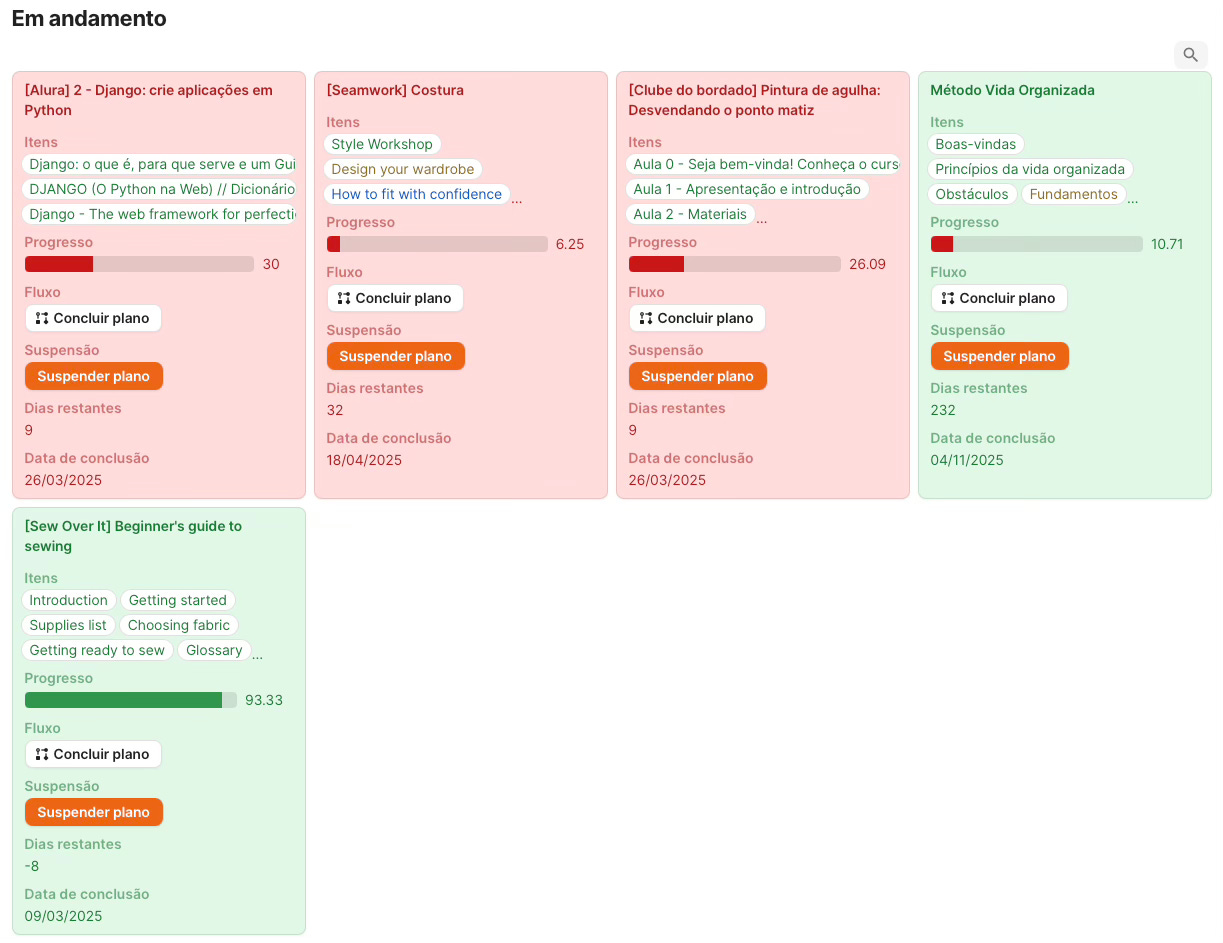Suspend the Sew Over It plan
The width and height of the screenshot is (1223, 943).
coord(94,812)
